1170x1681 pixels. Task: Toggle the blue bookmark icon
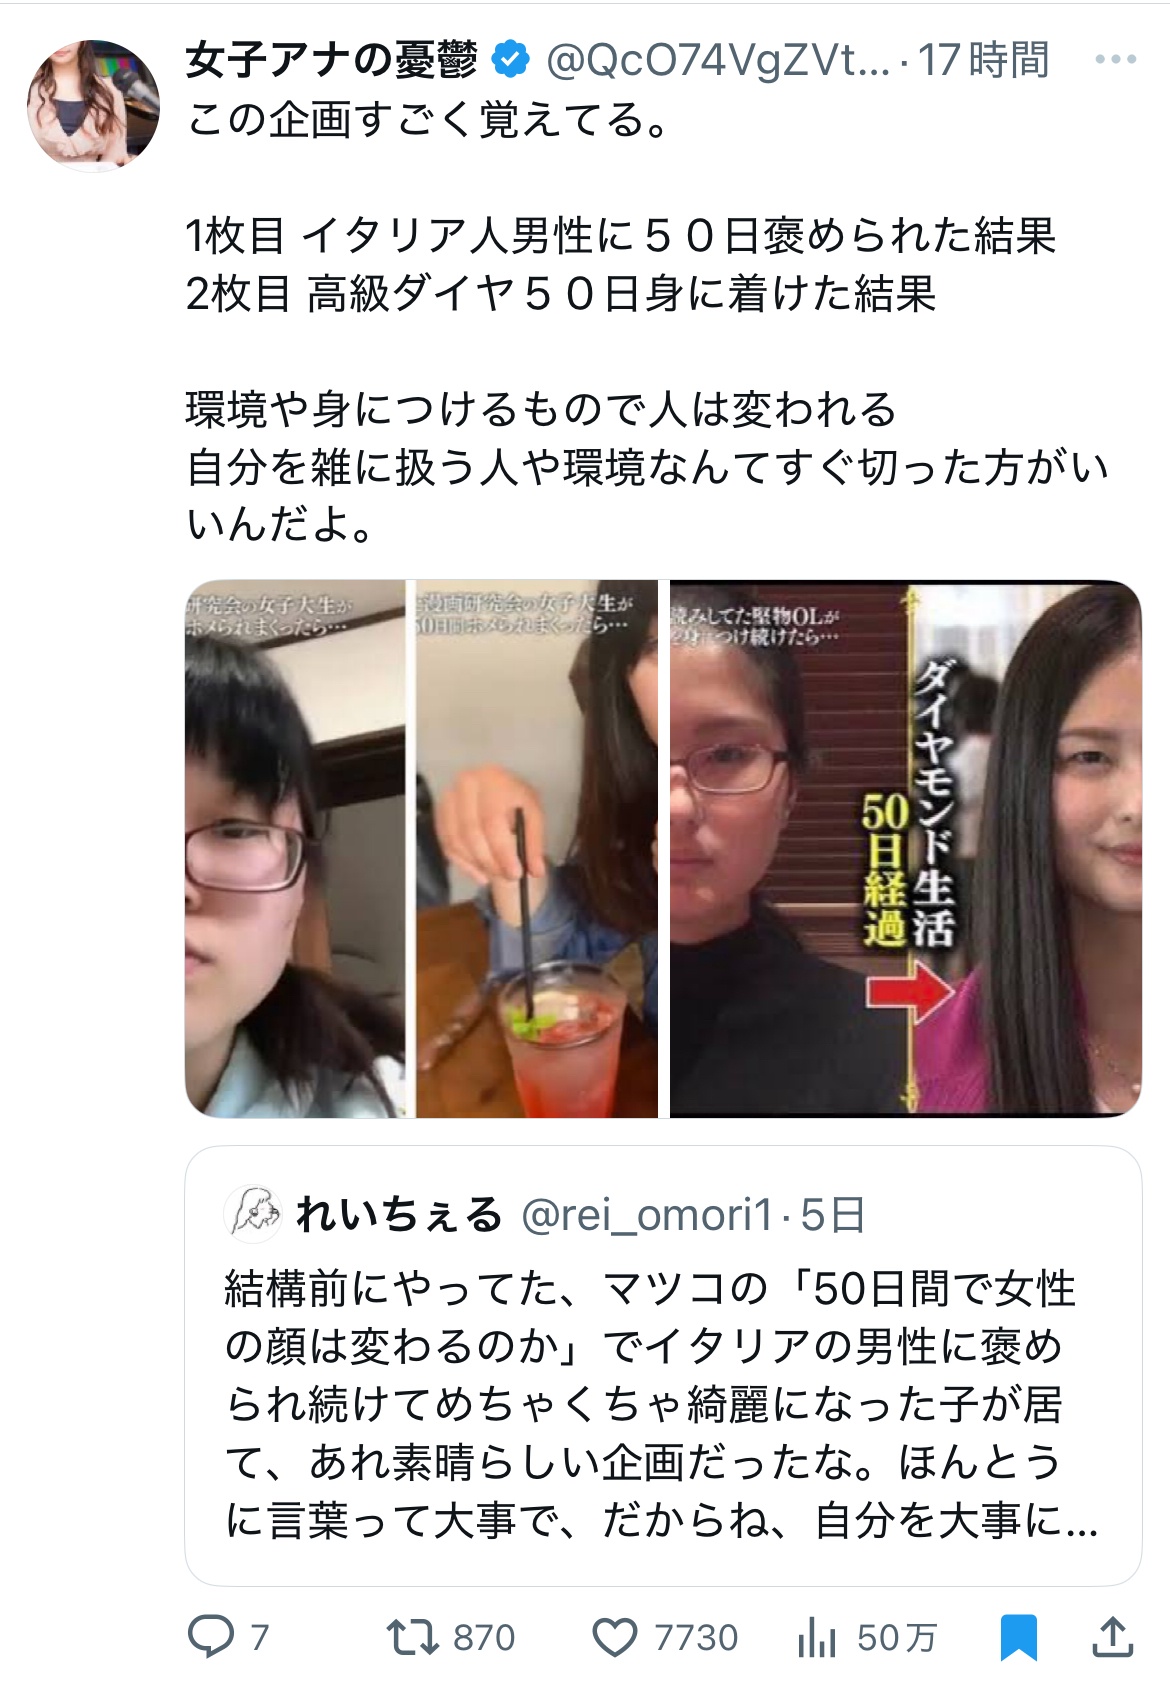(x=1019, y=1638)
